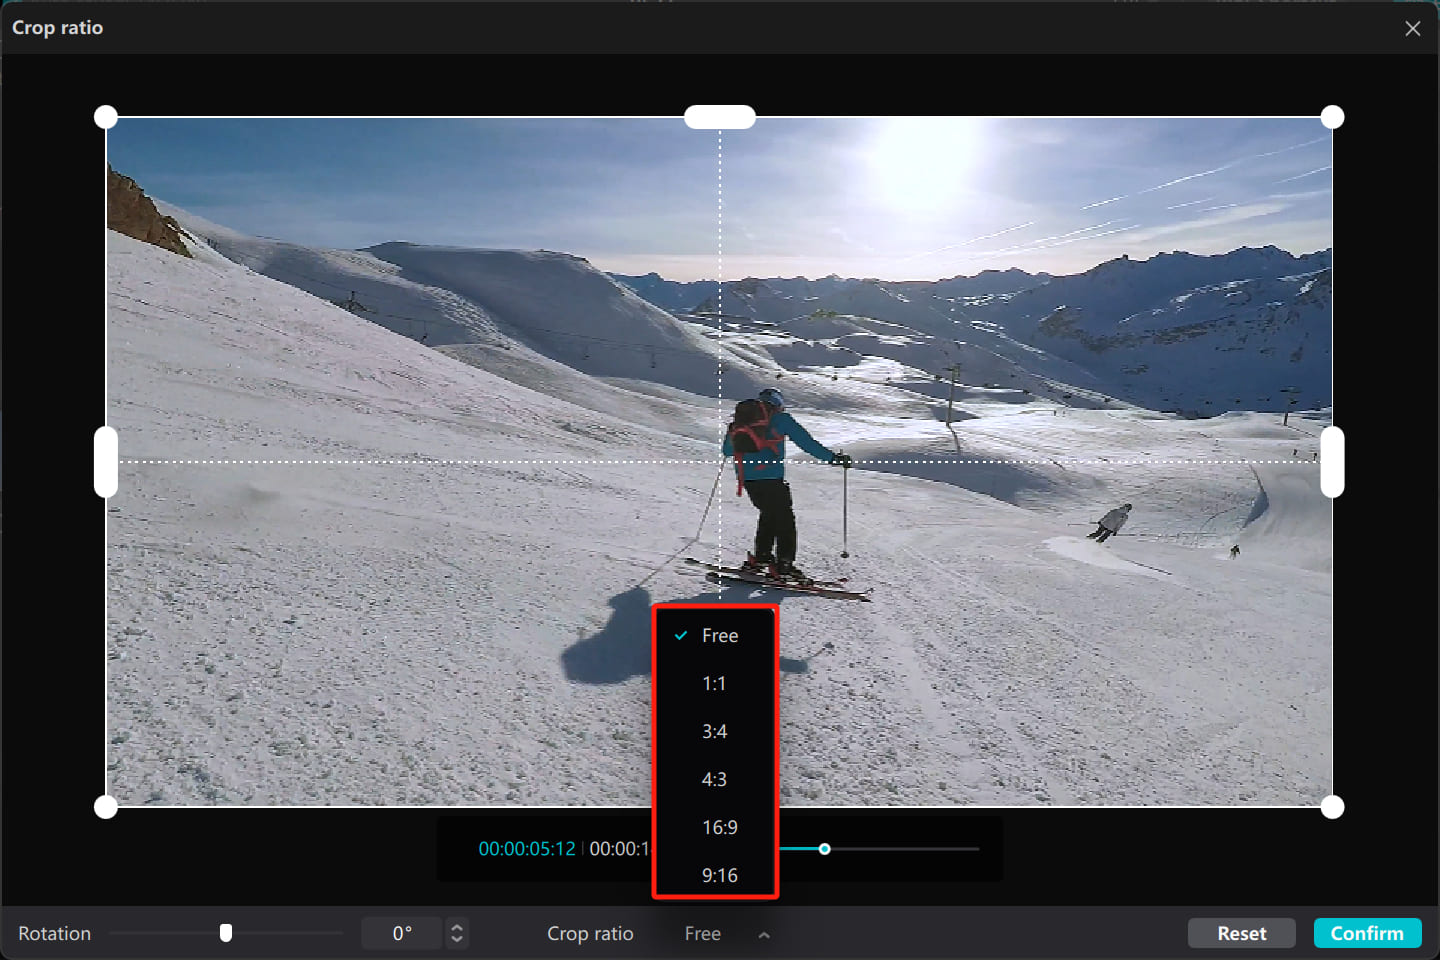Pick the 9:16 crop ratio

coord(719,876)
